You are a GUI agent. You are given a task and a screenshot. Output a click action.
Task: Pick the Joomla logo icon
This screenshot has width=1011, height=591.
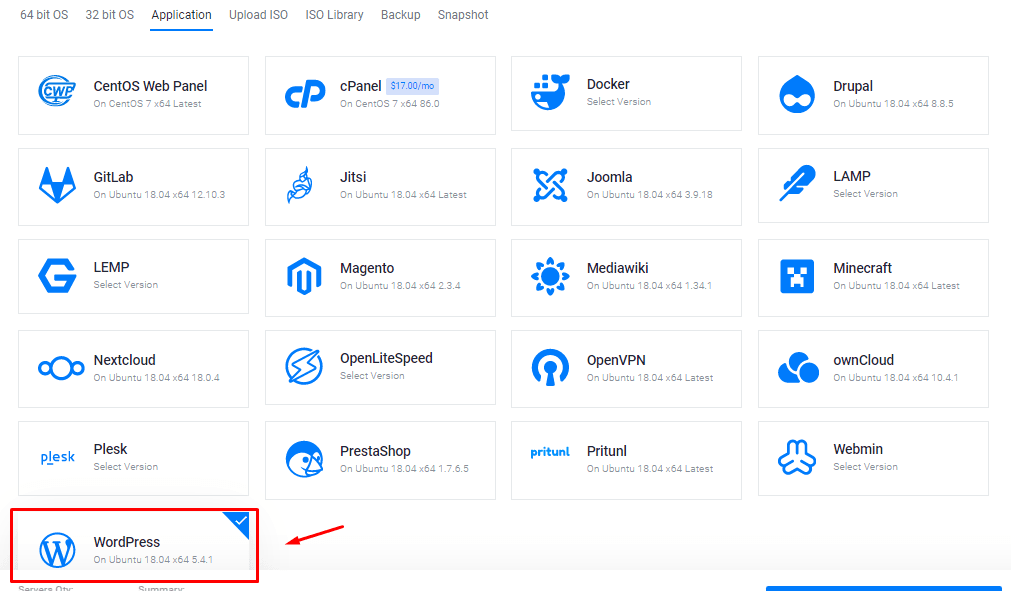pyautogui.click(x=550, y=185)
